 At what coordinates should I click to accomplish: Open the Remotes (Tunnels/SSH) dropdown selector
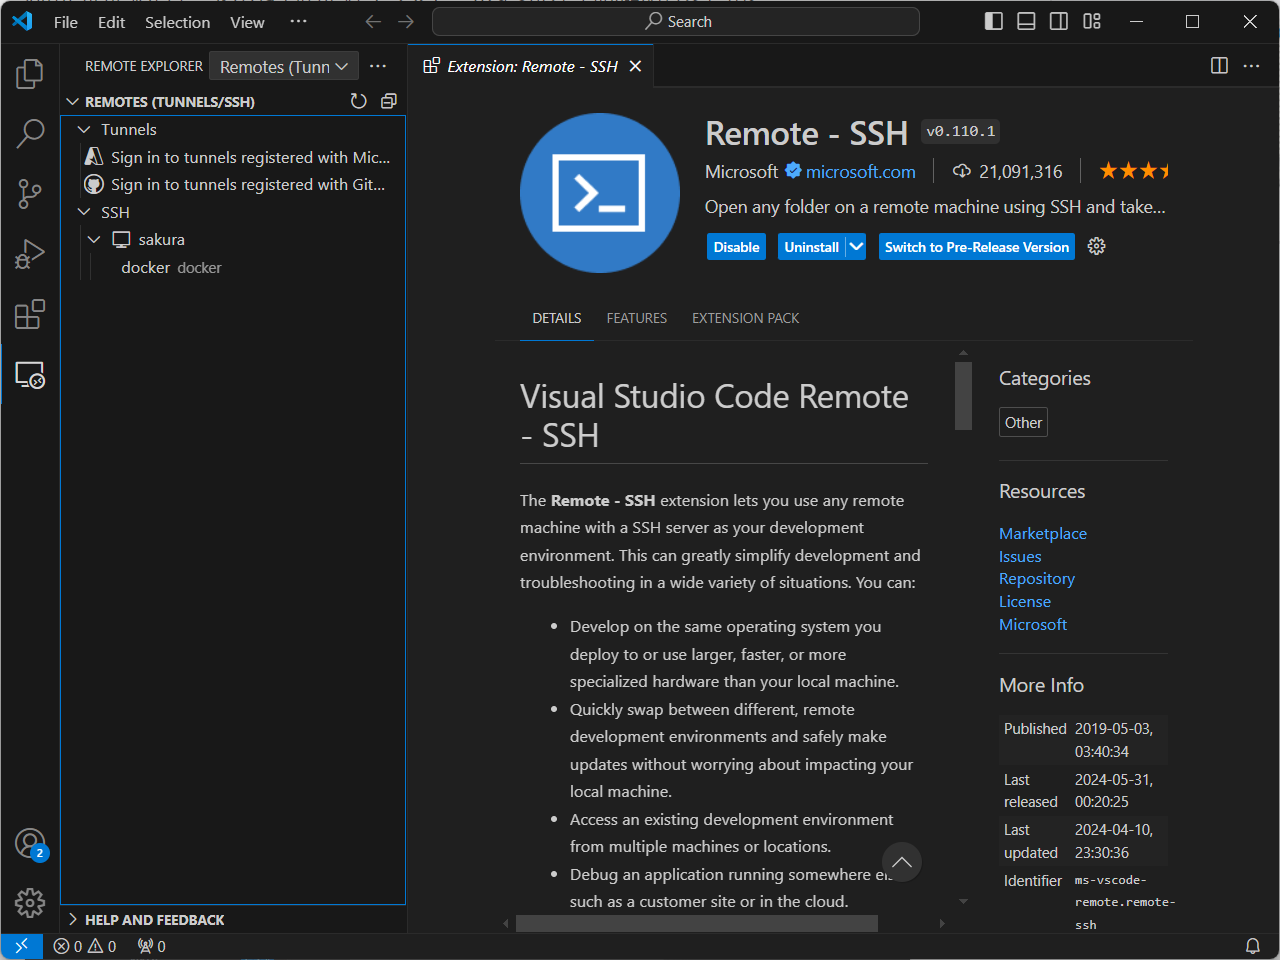pyautogui.click(x=284, y=67)
